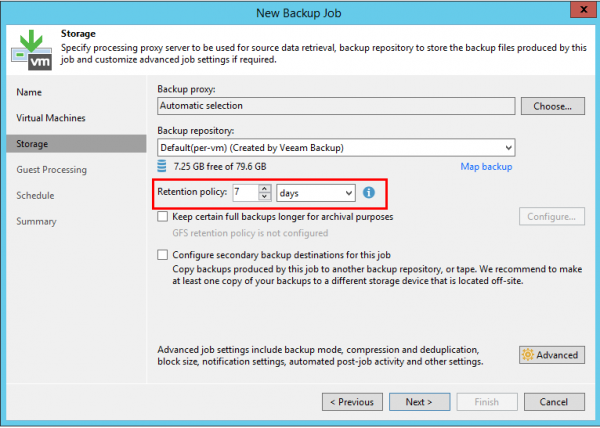The image size is (600, 428).
Task: Decrease retention policy value with down arrow
Action: [x=264, y=196]
